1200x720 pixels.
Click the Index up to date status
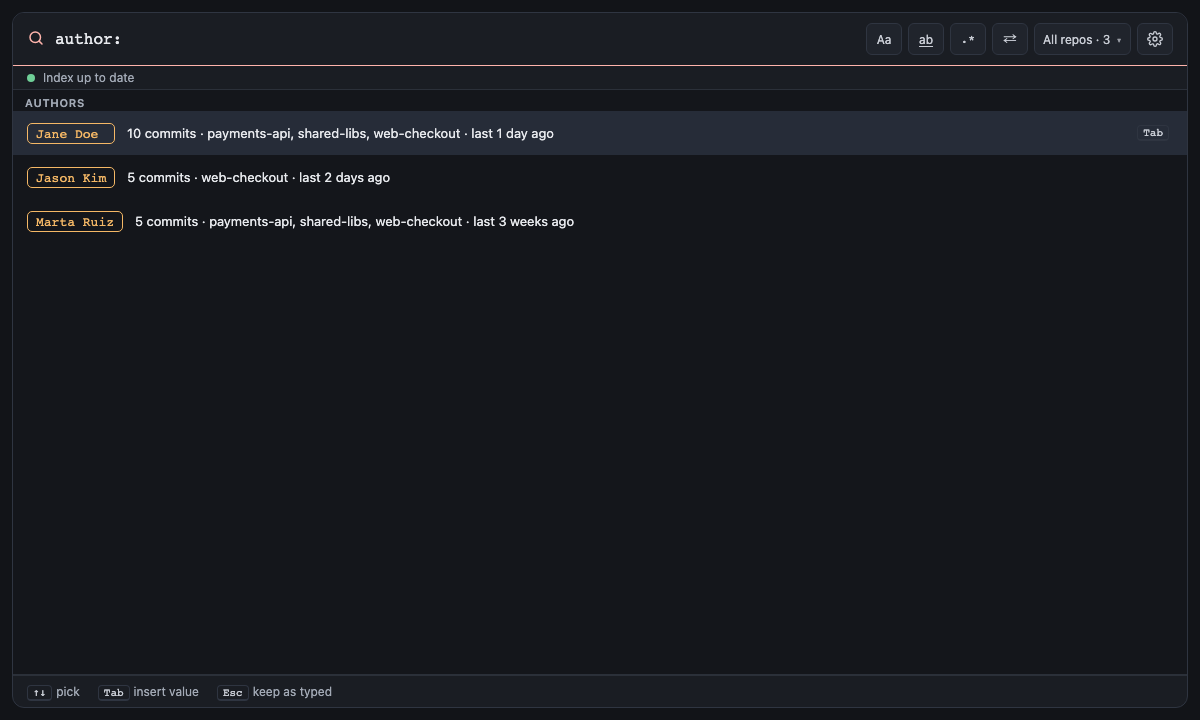click(88, 78)
